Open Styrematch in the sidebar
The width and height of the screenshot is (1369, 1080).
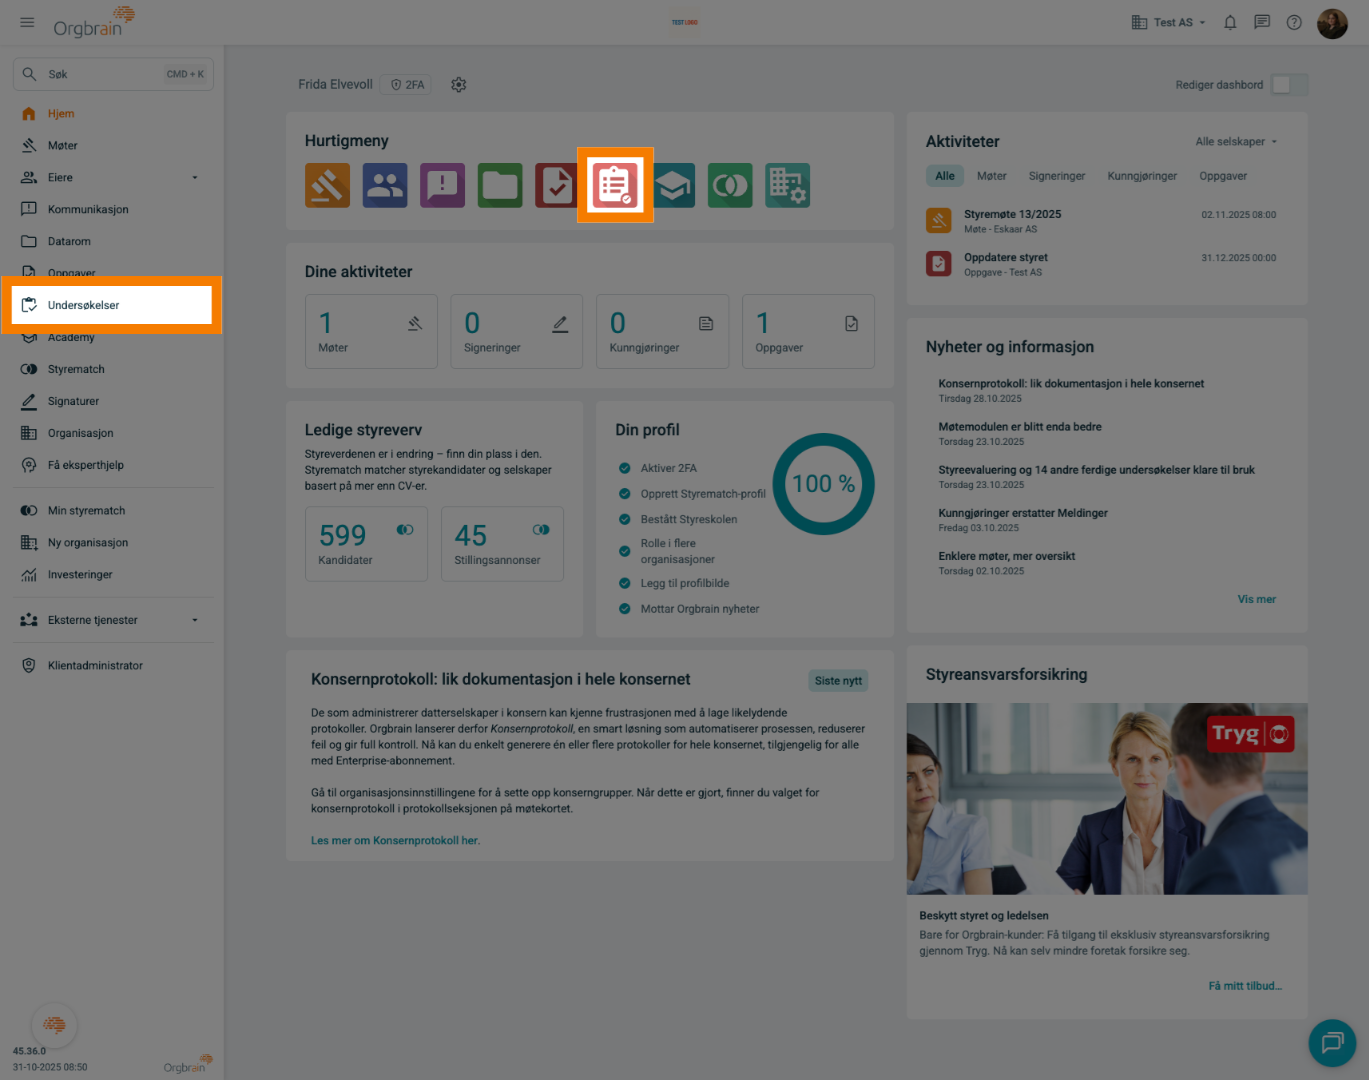click(113, 370)
